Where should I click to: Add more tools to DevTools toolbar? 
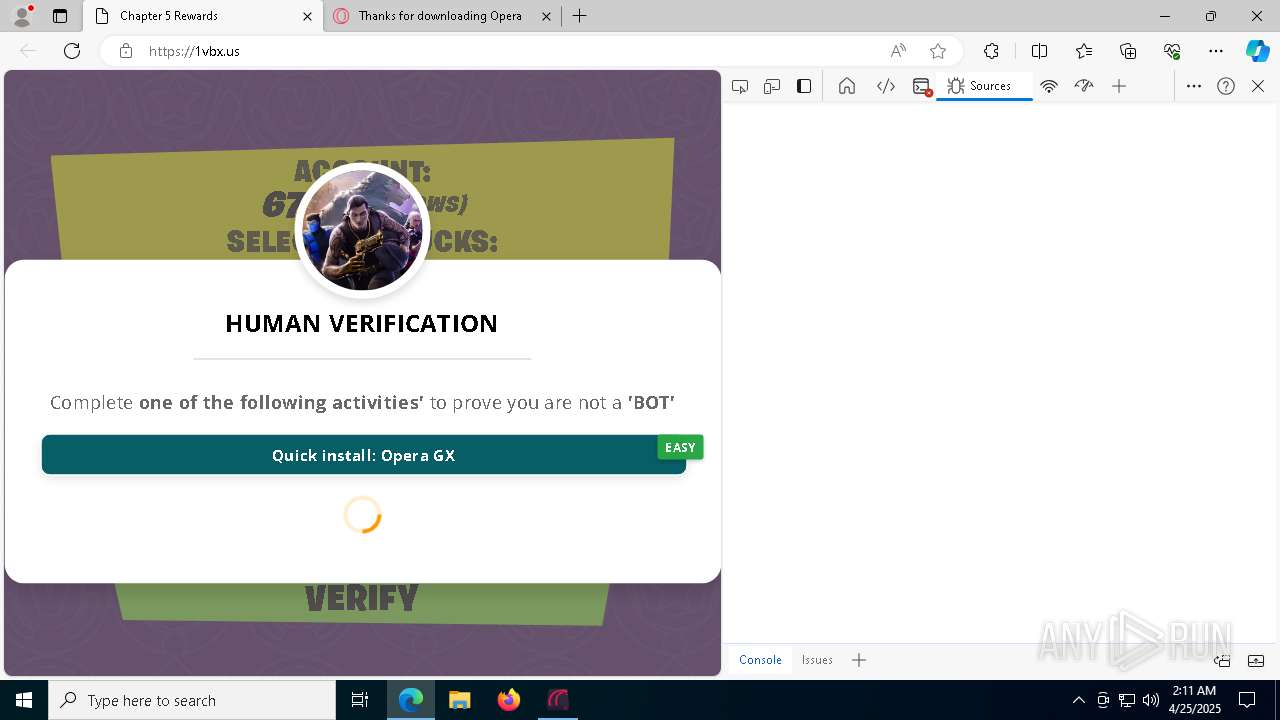[1119, 86]
